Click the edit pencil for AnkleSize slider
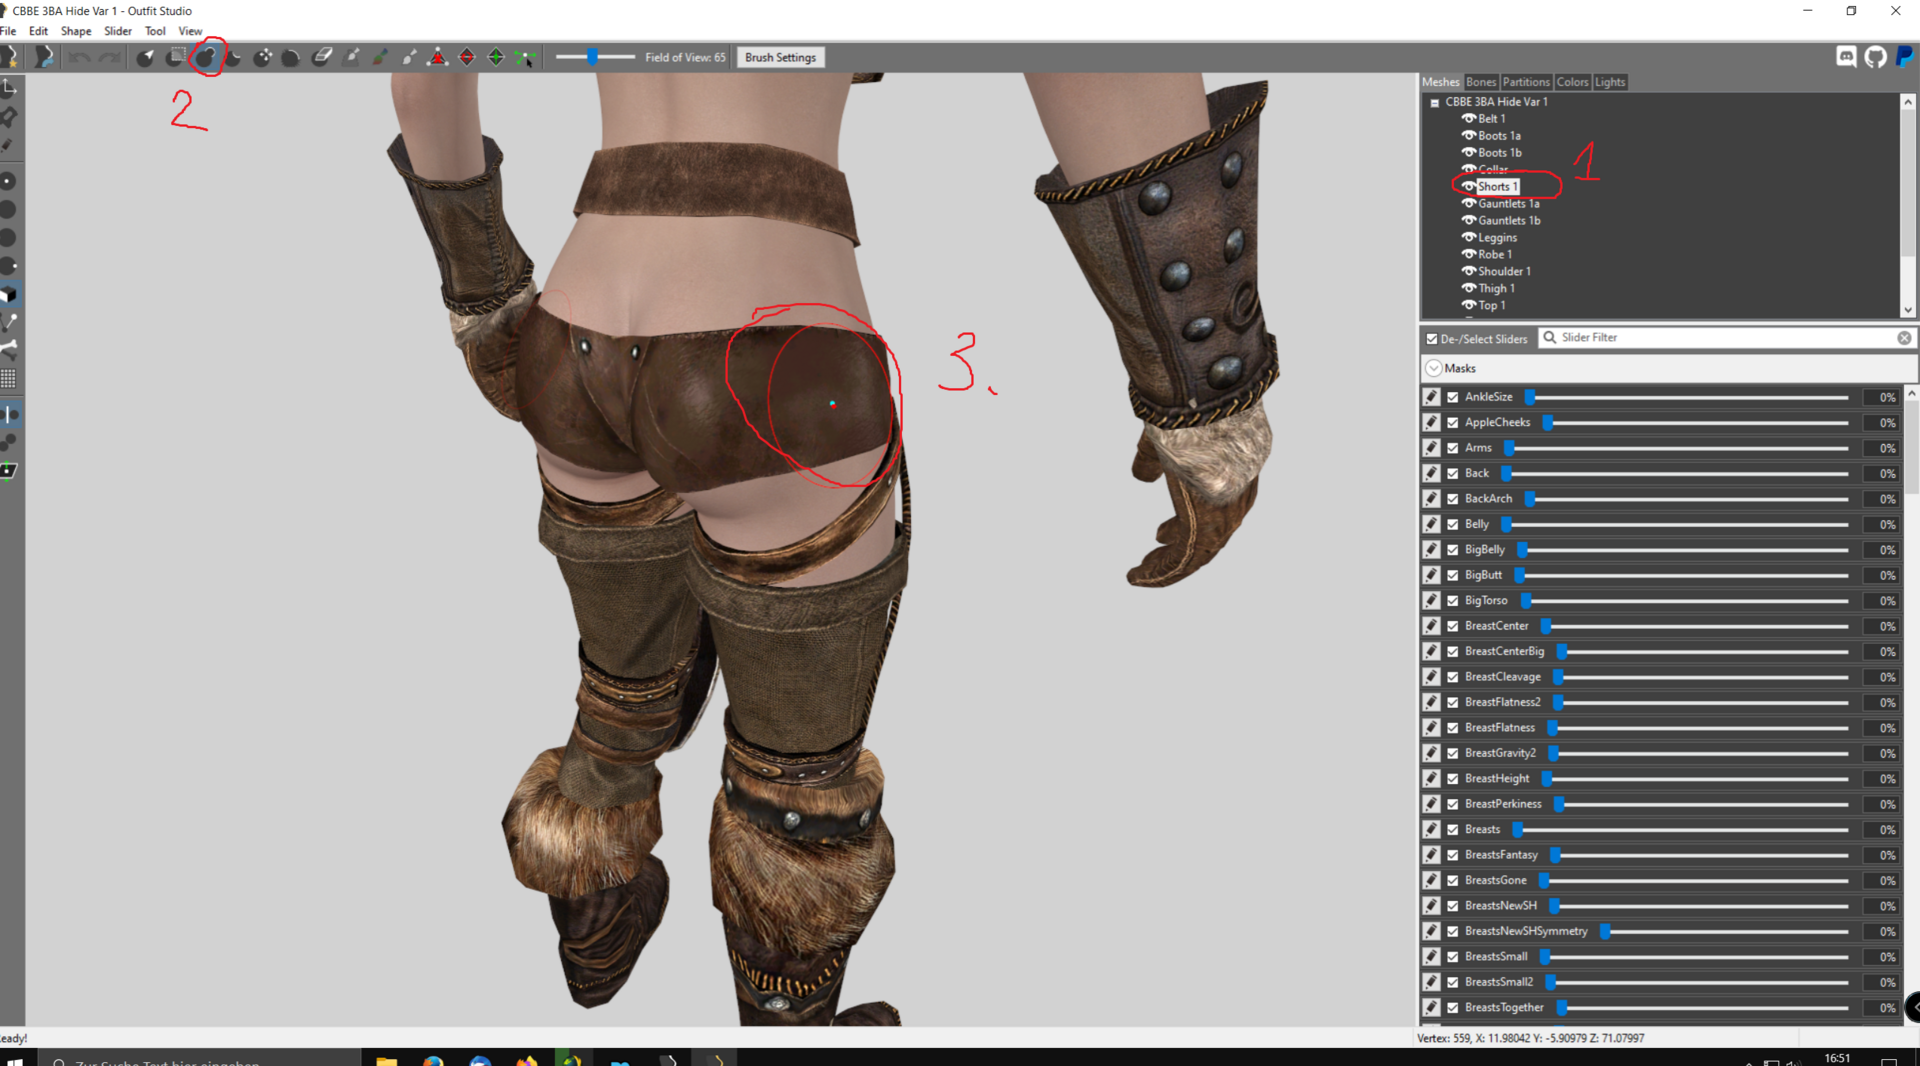 (1432, 397)
